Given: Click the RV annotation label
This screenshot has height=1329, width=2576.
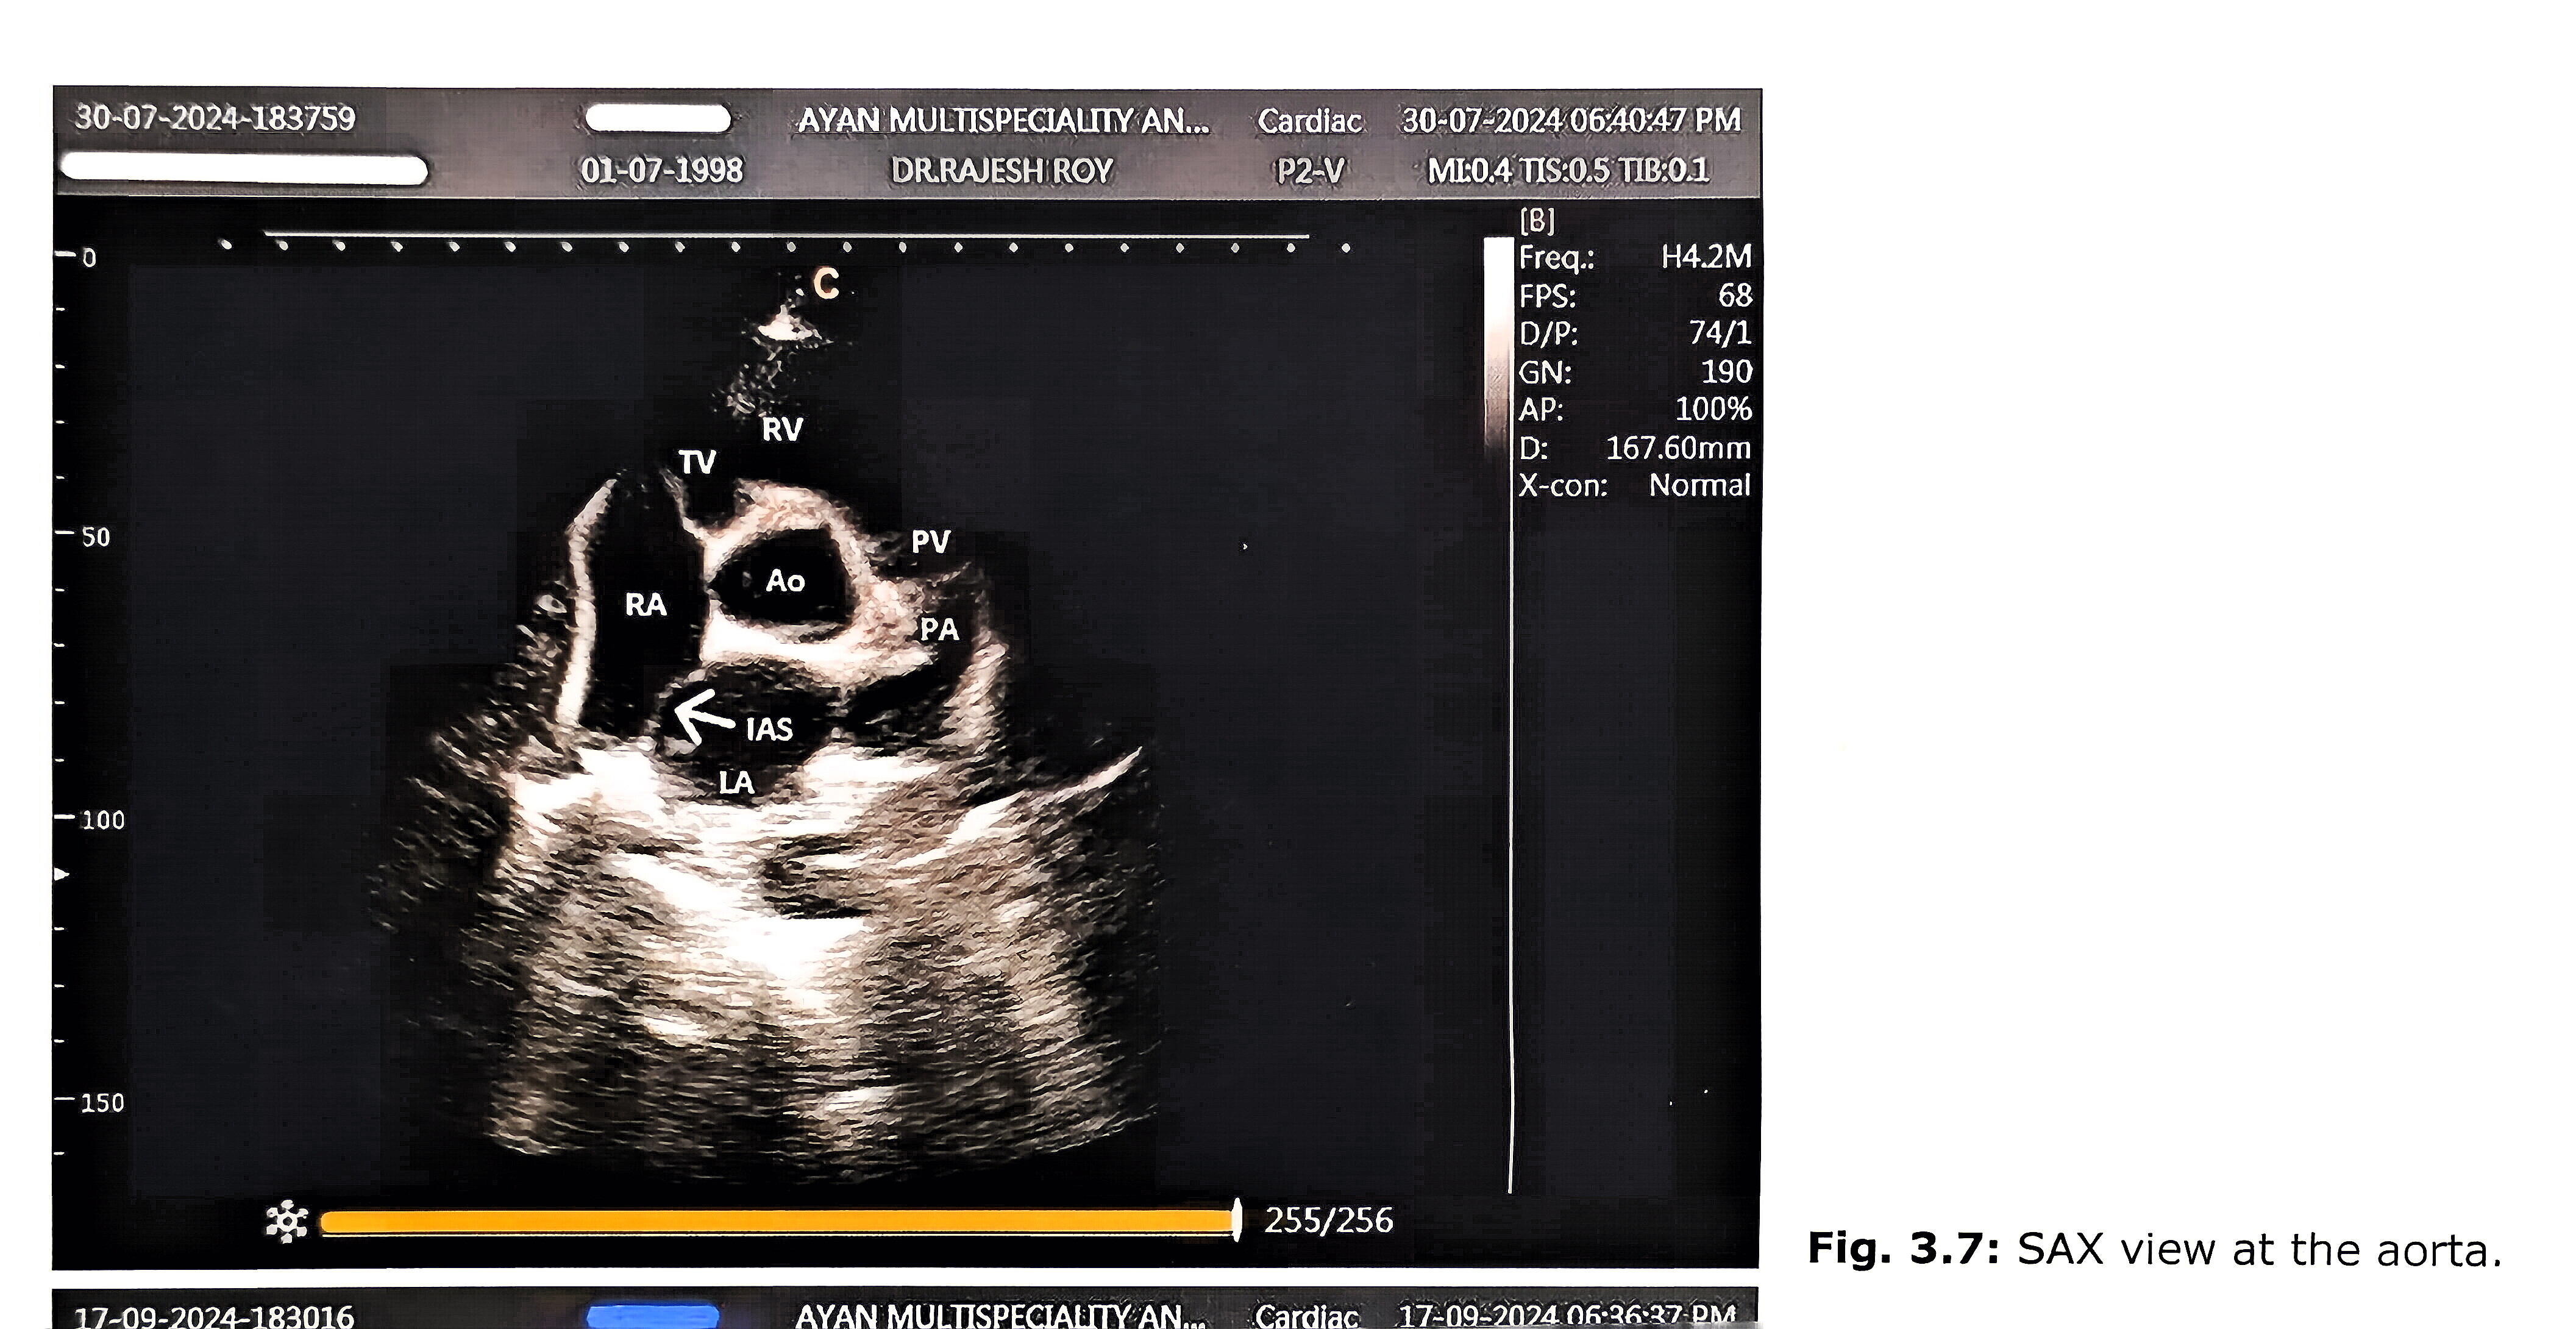Looking at the screenshot, I should [x=782, y=430].
